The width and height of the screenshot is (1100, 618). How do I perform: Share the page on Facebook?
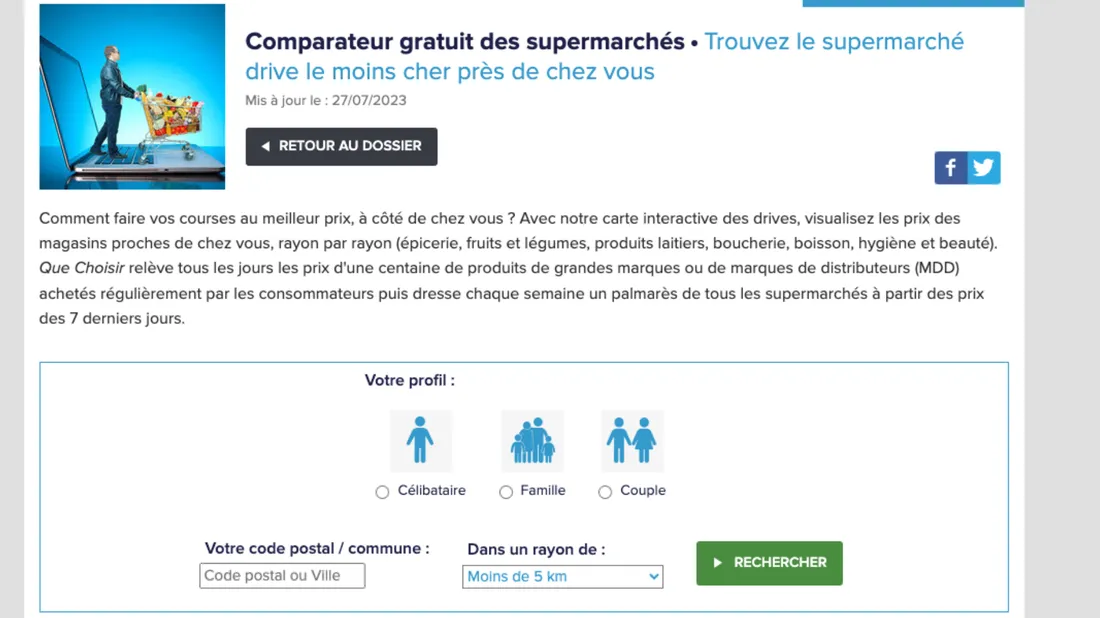click(950, 167)
